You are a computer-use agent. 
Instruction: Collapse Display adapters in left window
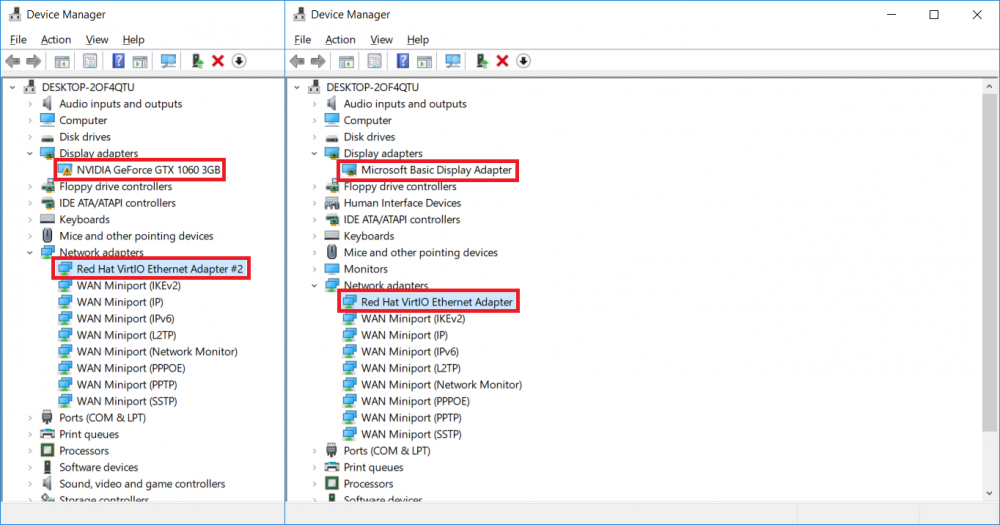click(x=30, y=154)
